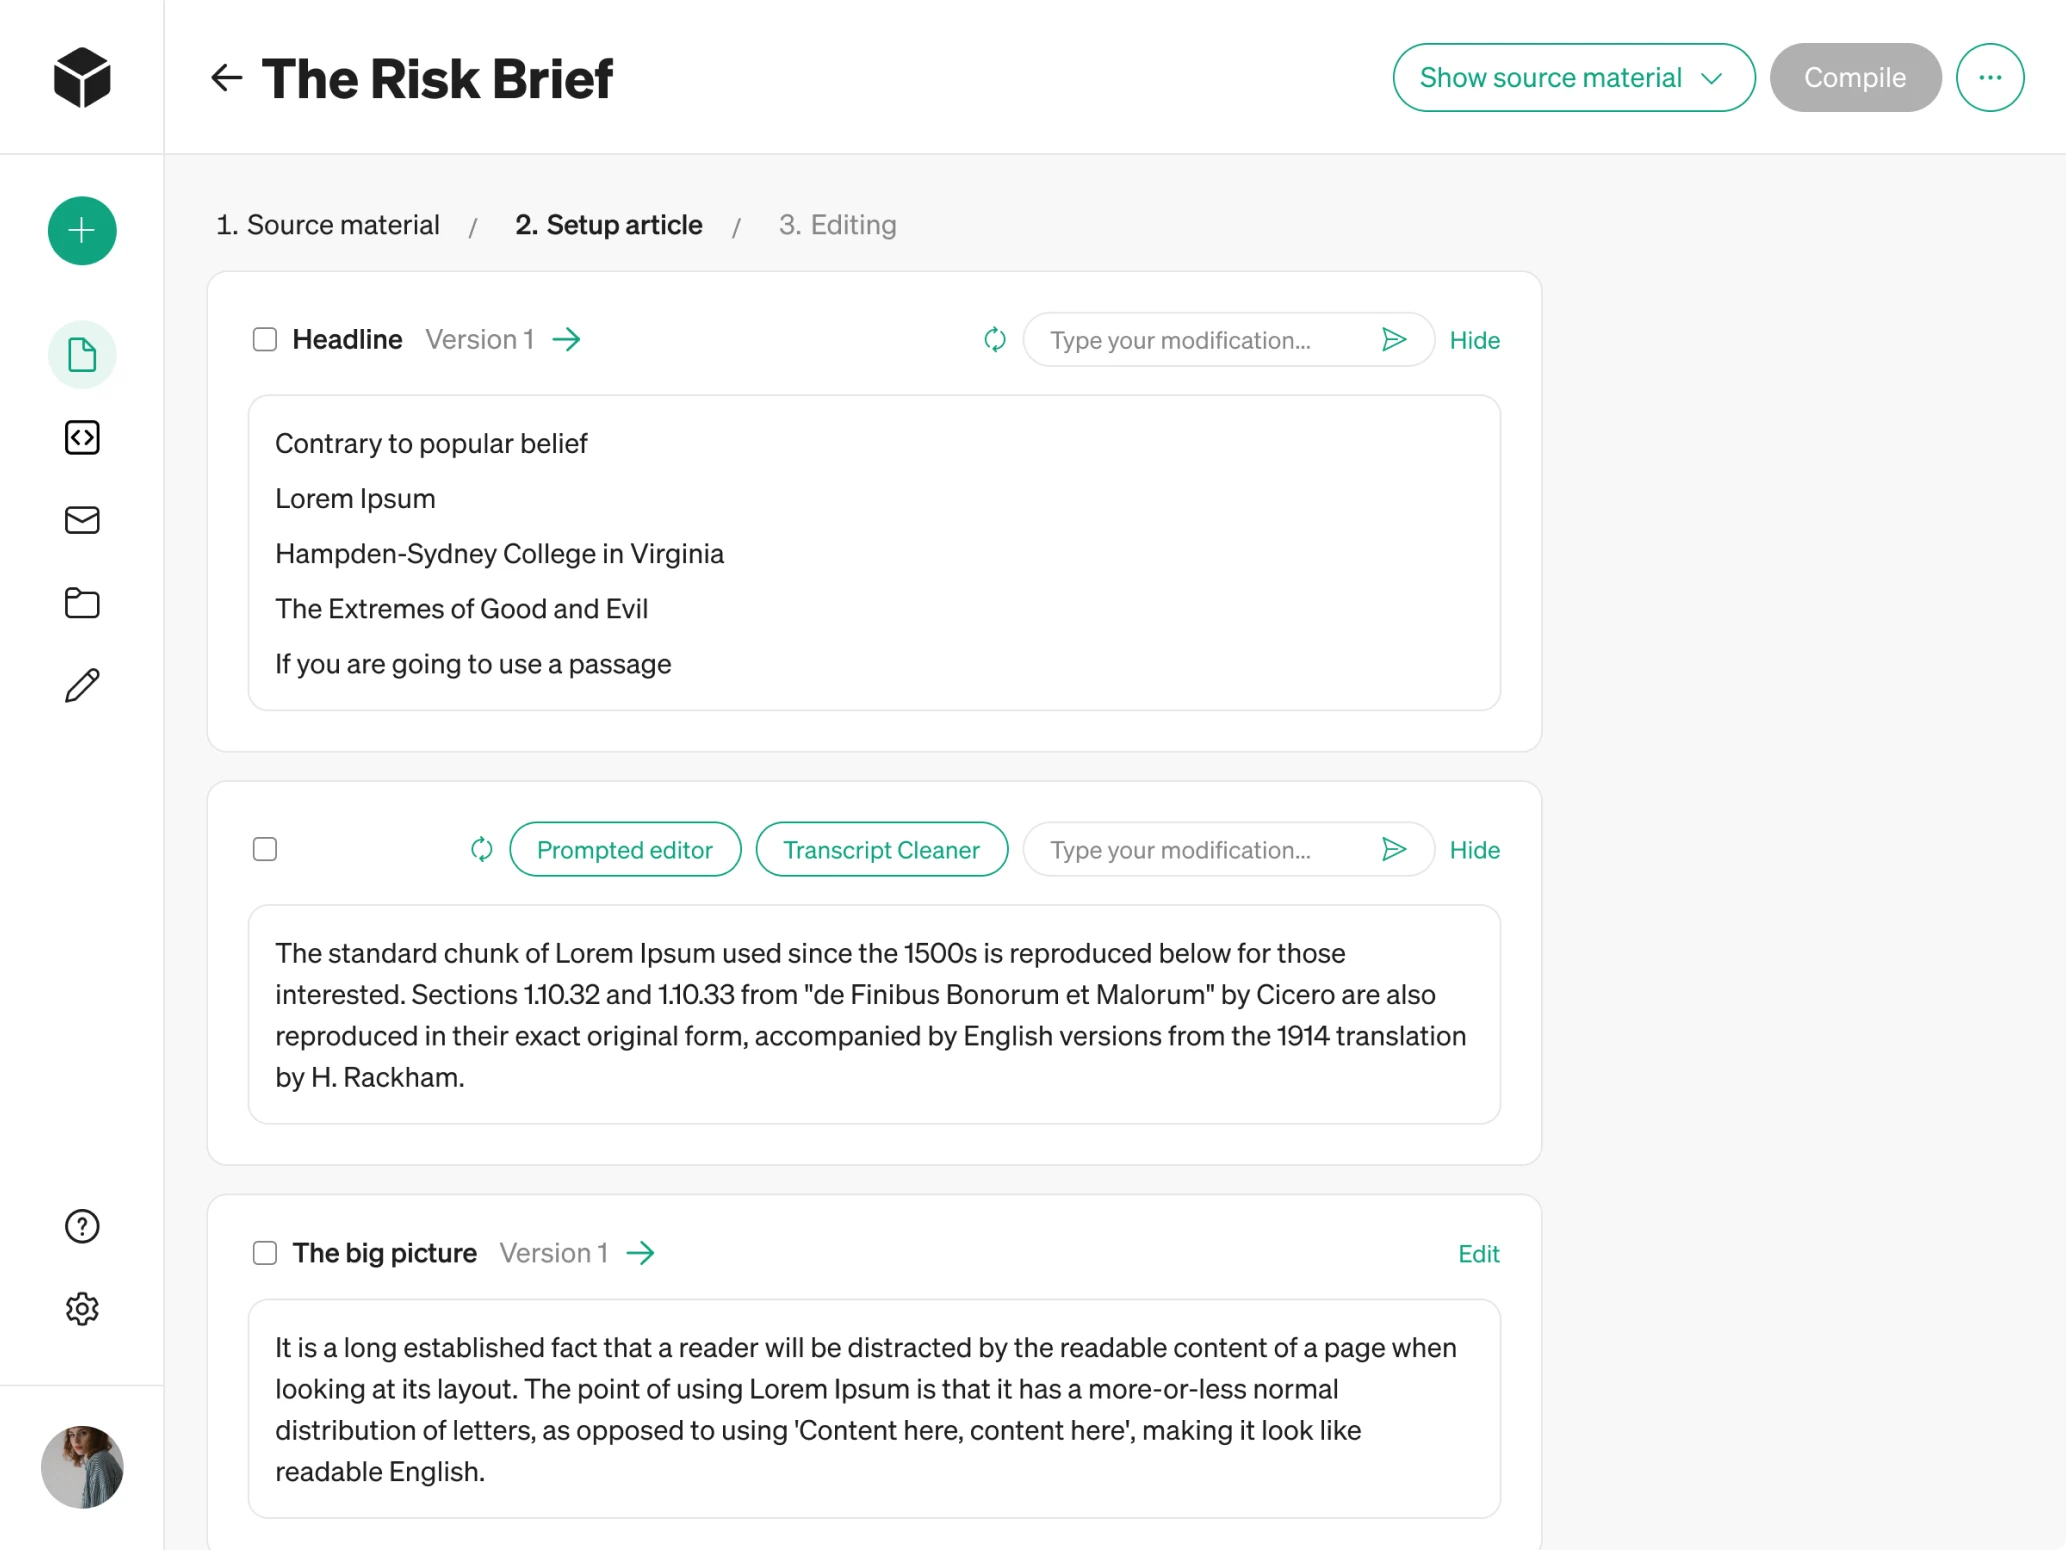Open the Show source material dropdown

coord(1572,77)
